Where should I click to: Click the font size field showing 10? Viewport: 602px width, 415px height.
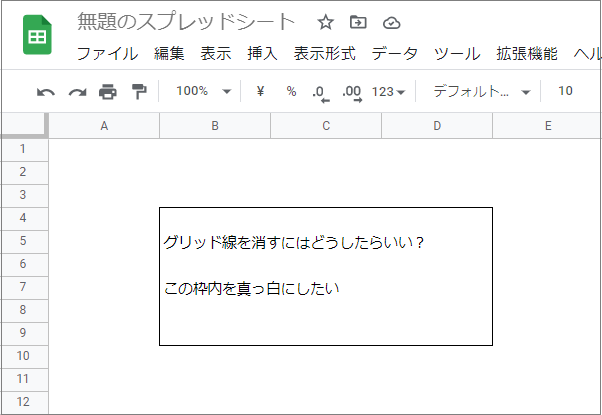(x=565, y=91)
